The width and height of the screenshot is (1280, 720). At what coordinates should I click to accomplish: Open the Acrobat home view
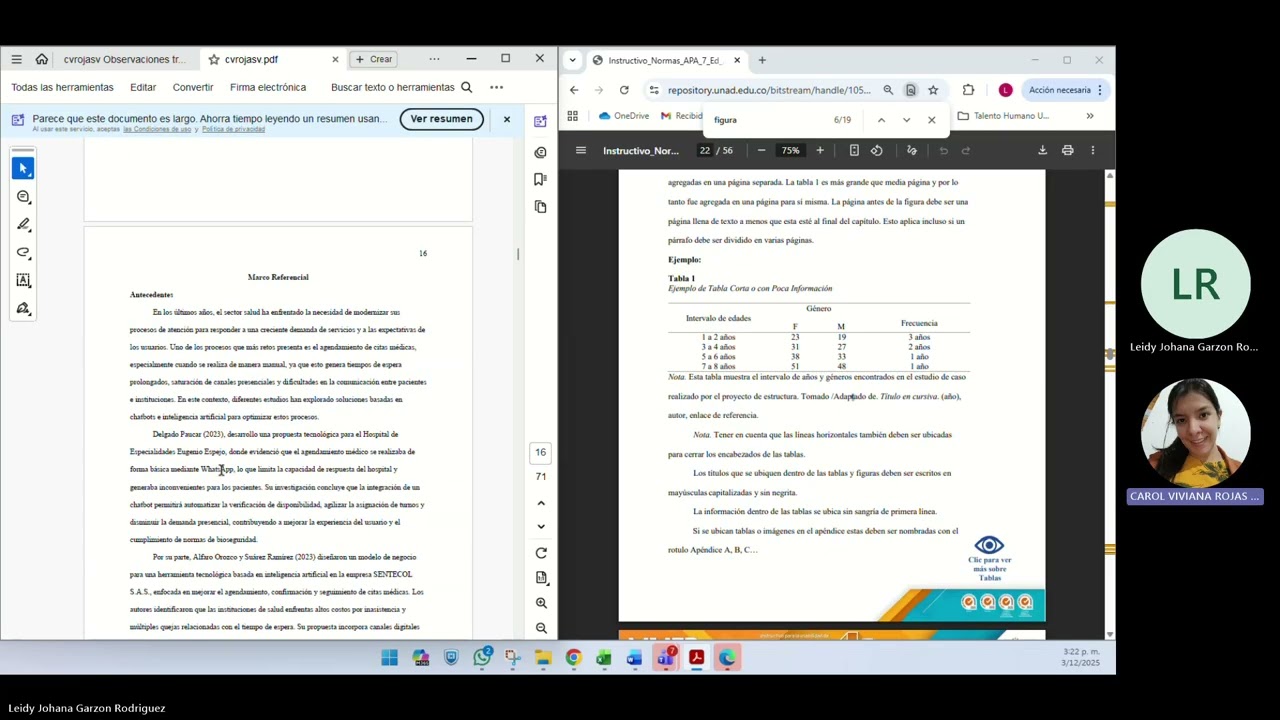pos(41,59)
